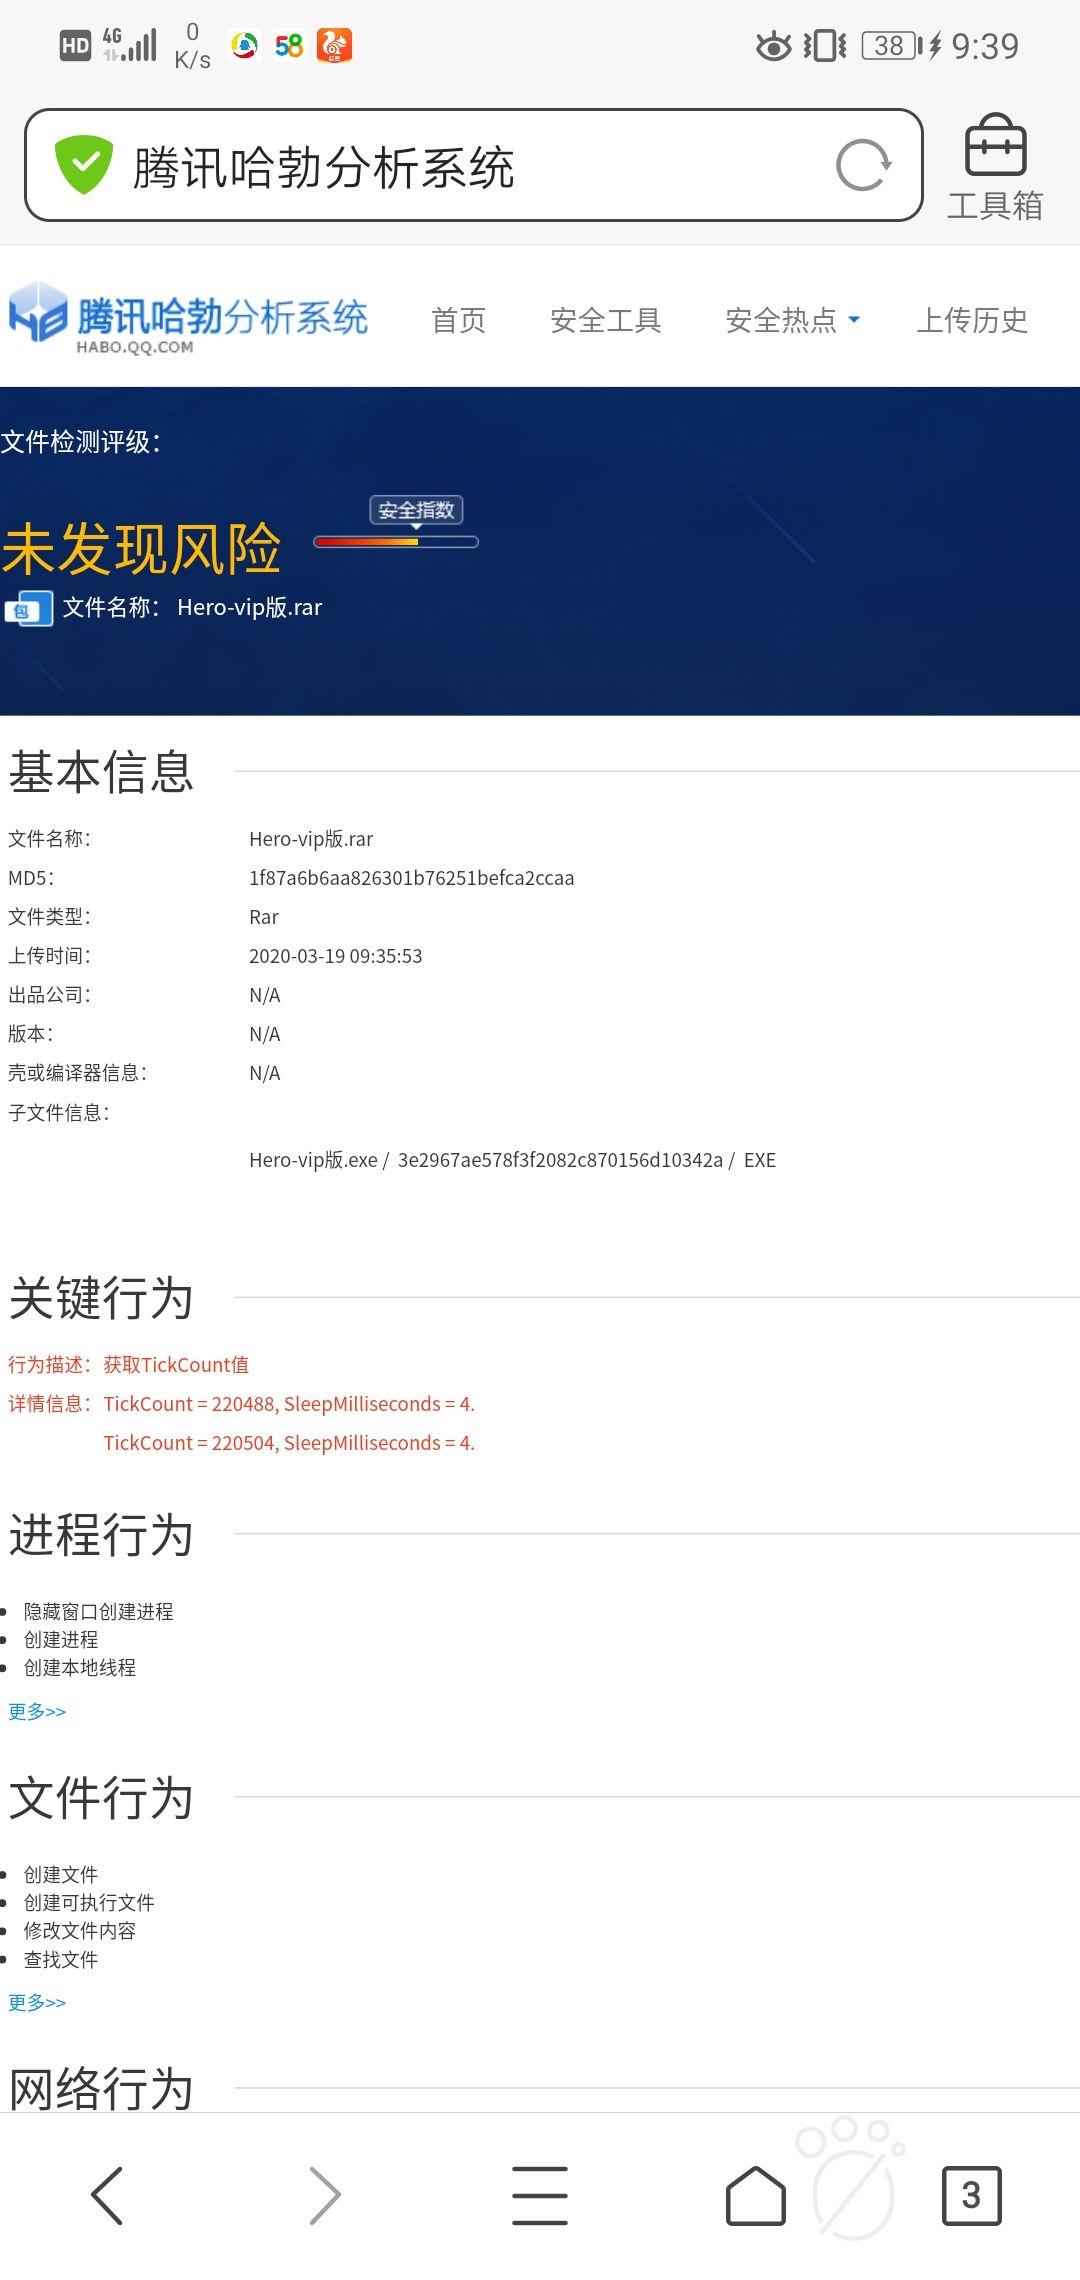Go forward with browser forward arrow
Viewport: 1080px width, 2280px height.
click(324, 2195)
